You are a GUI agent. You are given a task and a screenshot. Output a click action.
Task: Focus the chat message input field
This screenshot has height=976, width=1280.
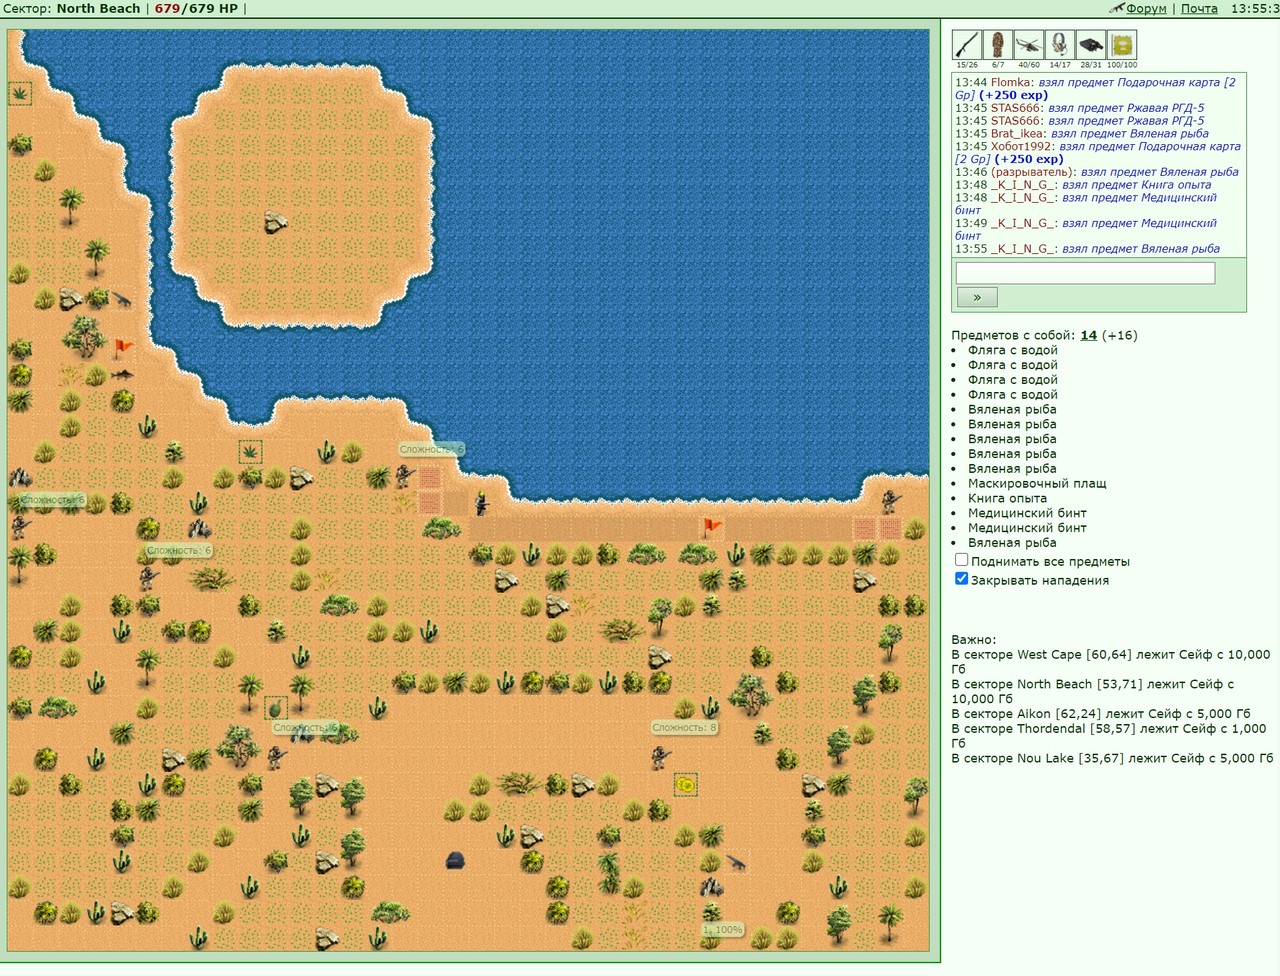(1085, 273)
